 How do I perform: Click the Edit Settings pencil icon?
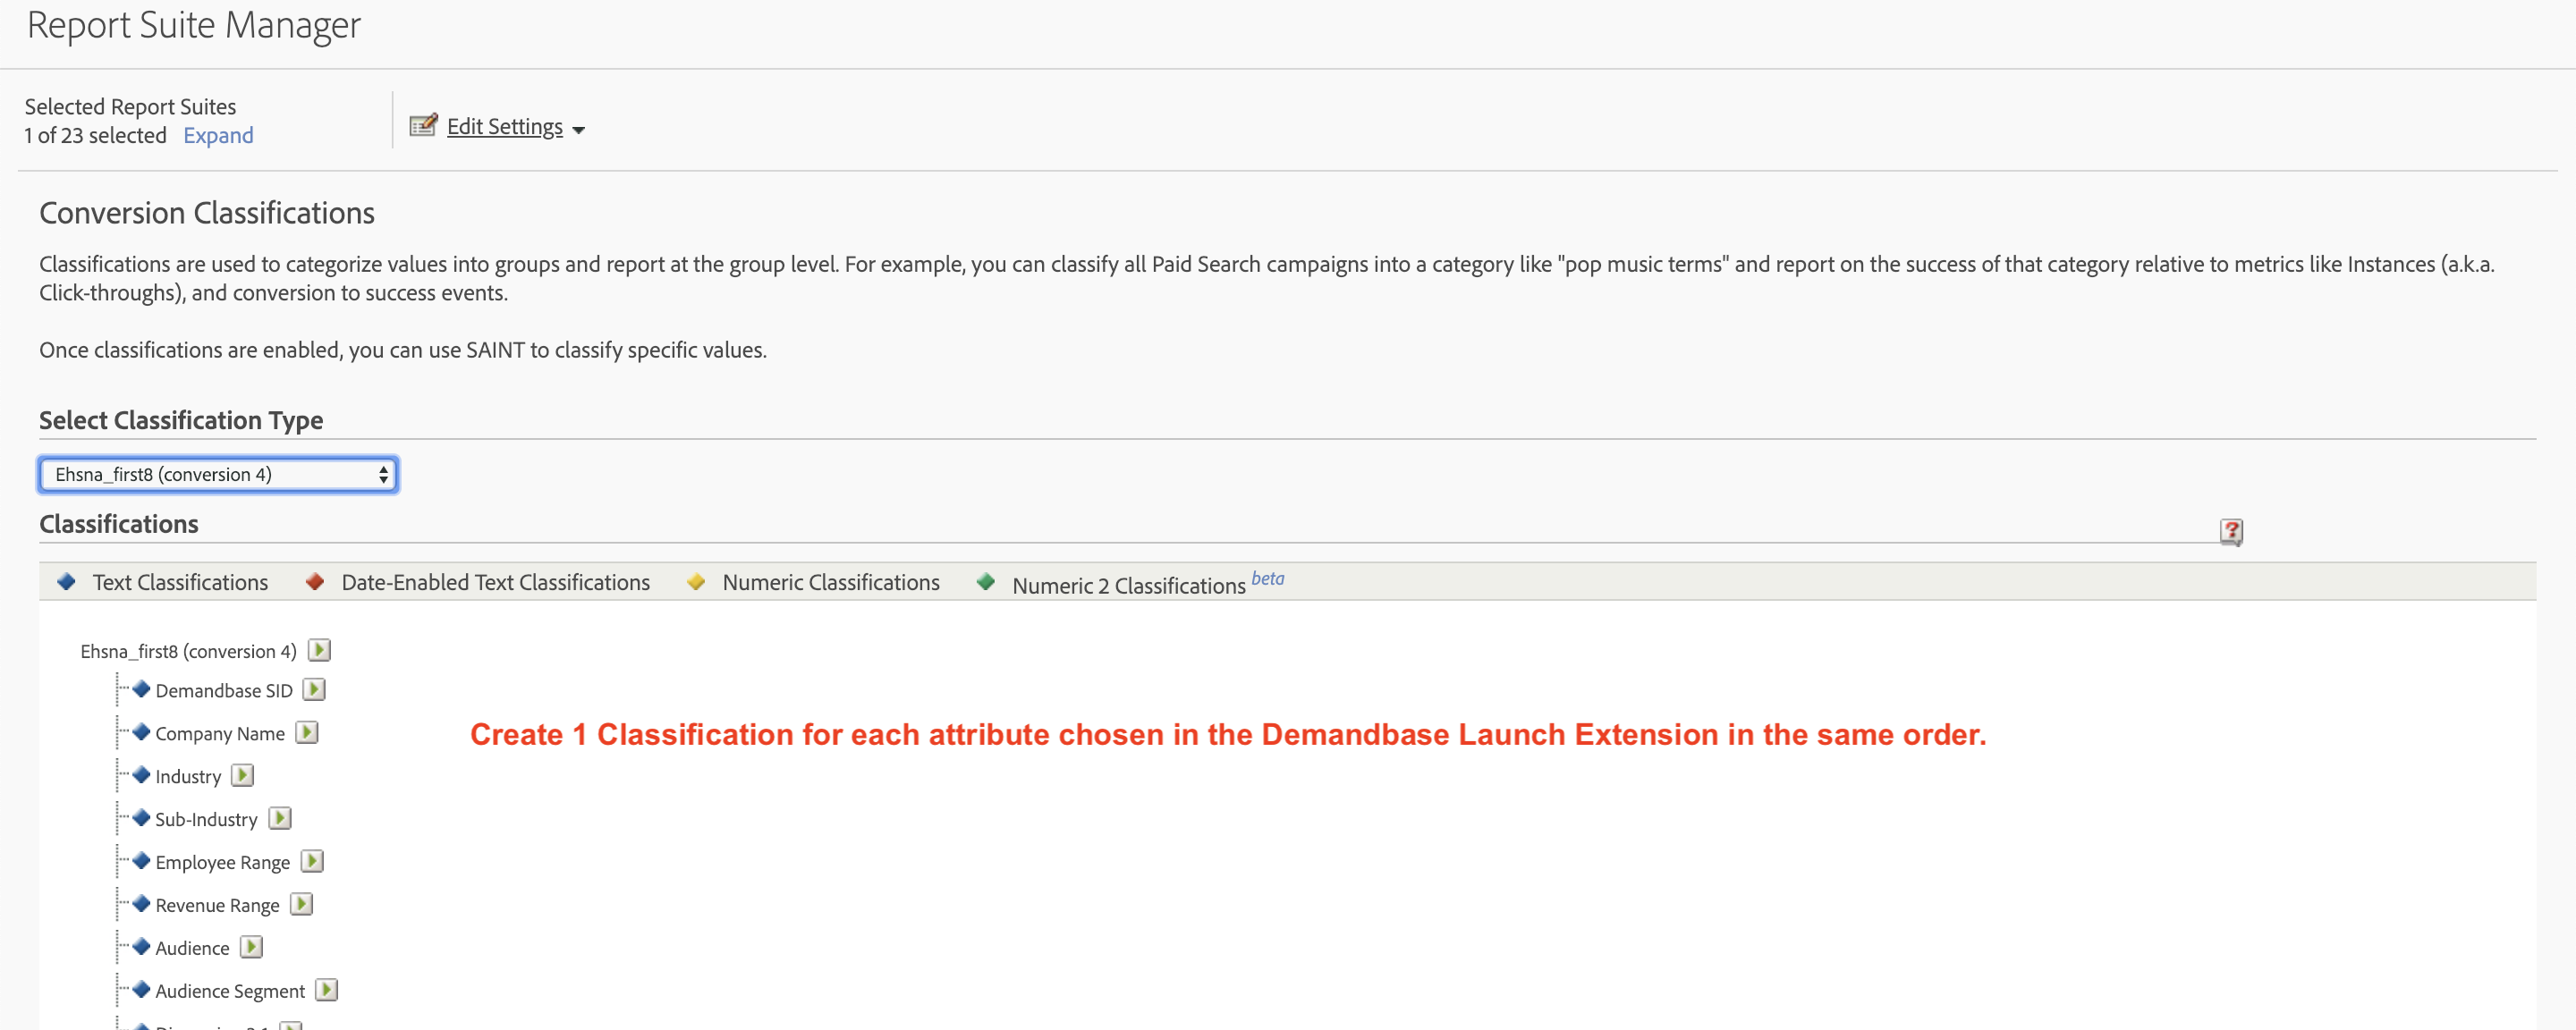point(423,125)
